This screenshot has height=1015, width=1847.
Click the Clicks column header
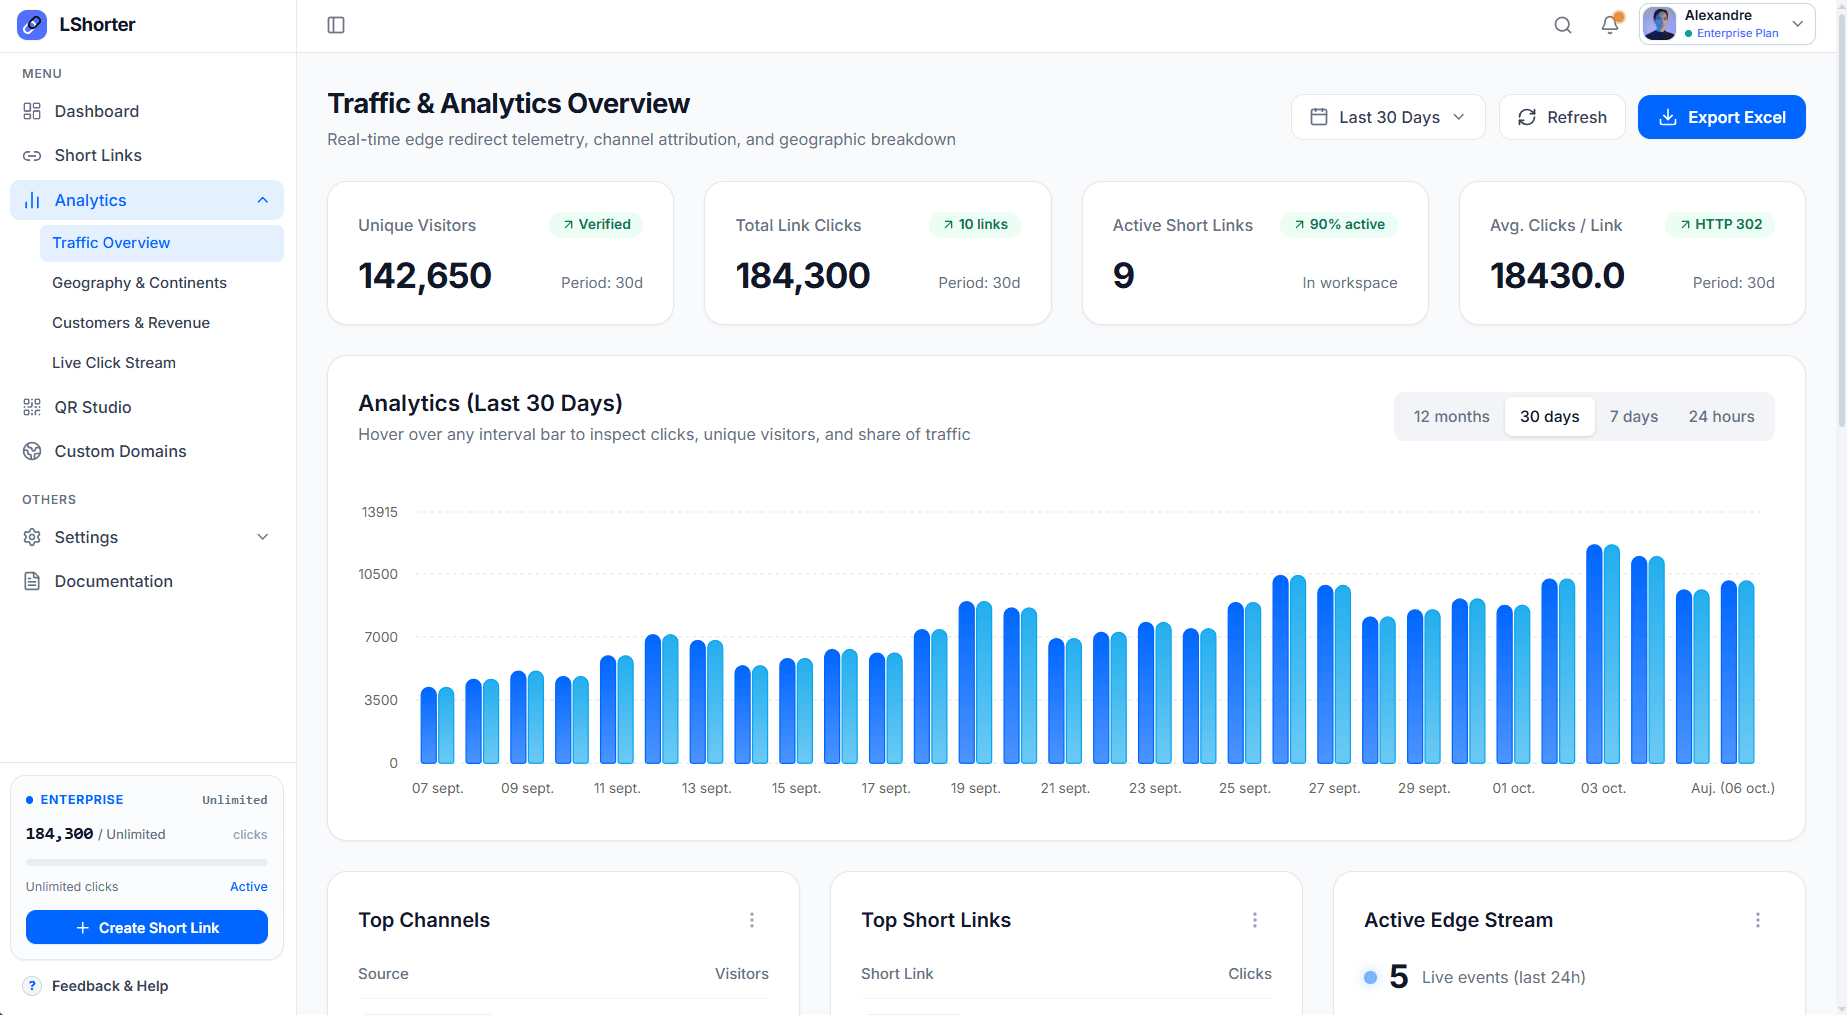[x=1250, y=974]
